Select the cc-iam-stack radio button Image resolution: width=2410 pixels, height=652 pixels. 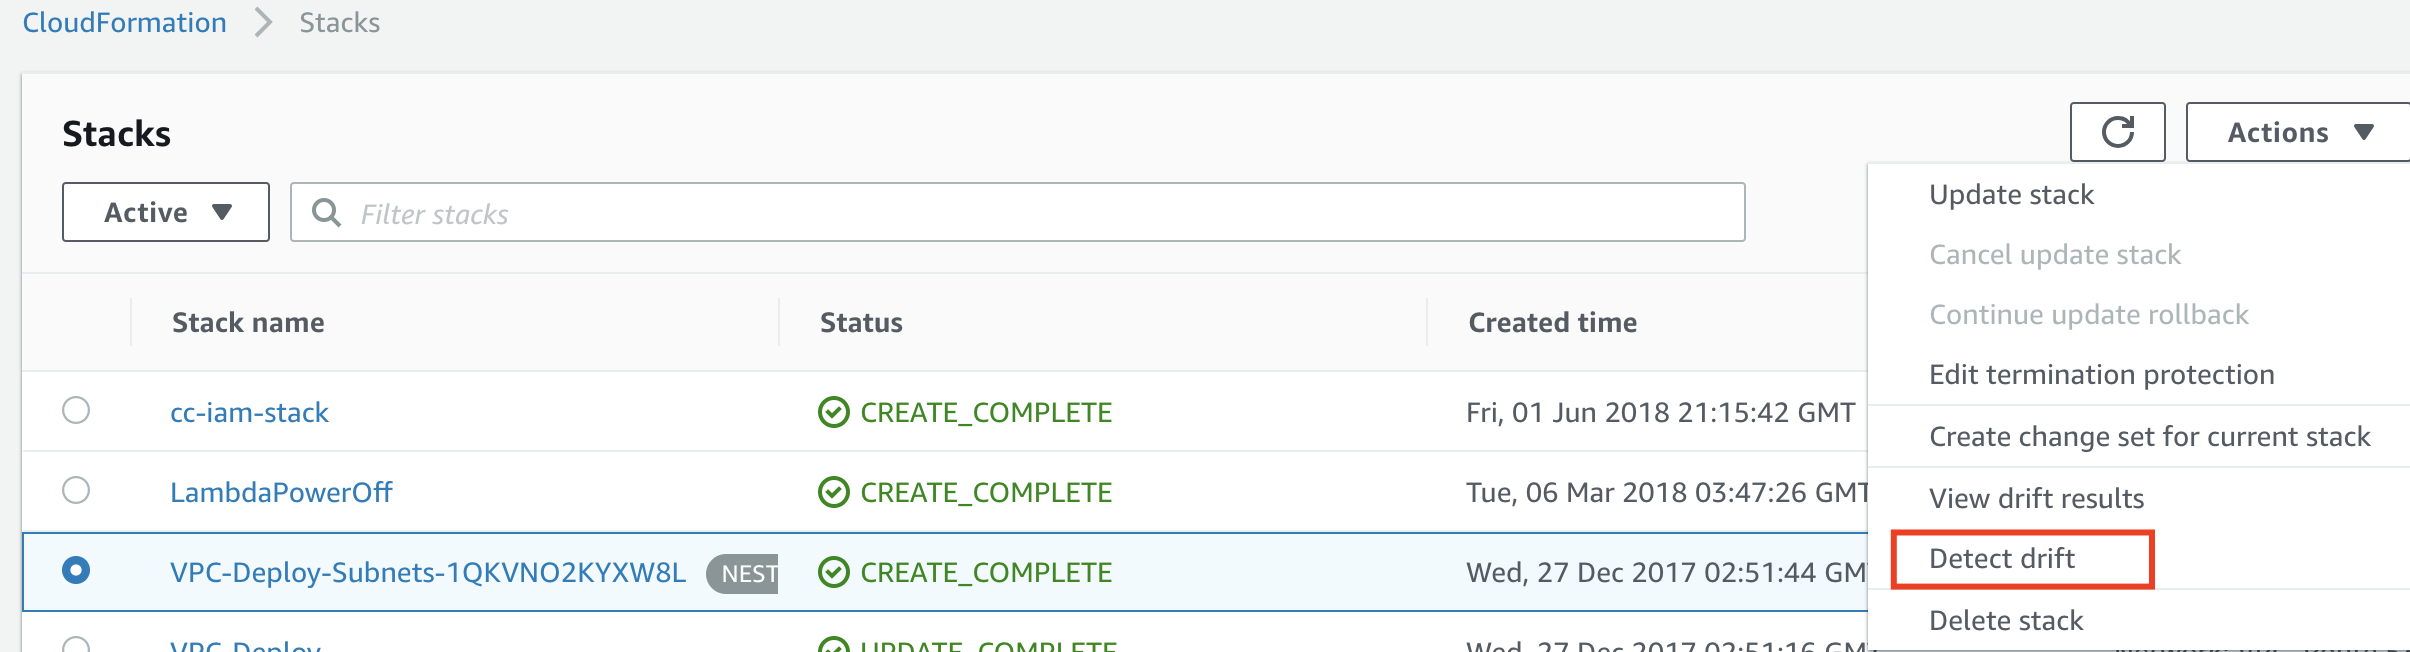pos(76,410)
